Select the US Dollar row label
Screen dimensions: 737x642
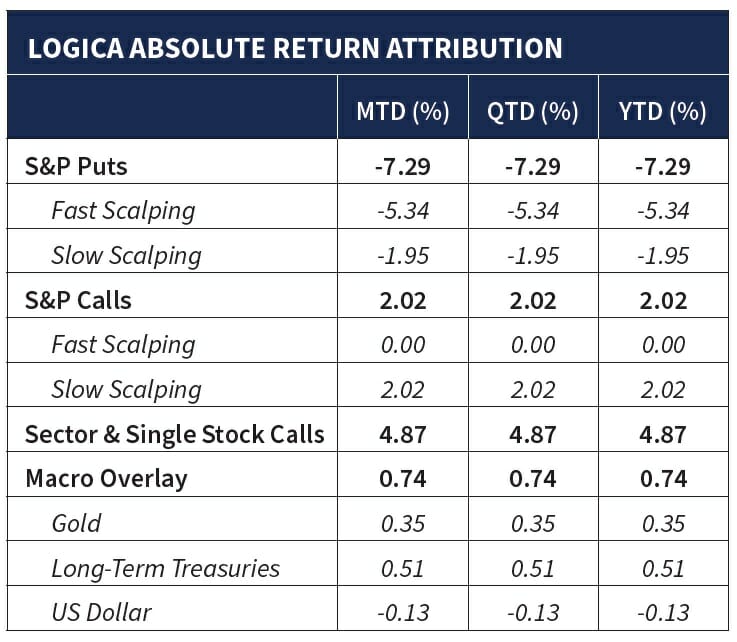[x=100, y=613]
